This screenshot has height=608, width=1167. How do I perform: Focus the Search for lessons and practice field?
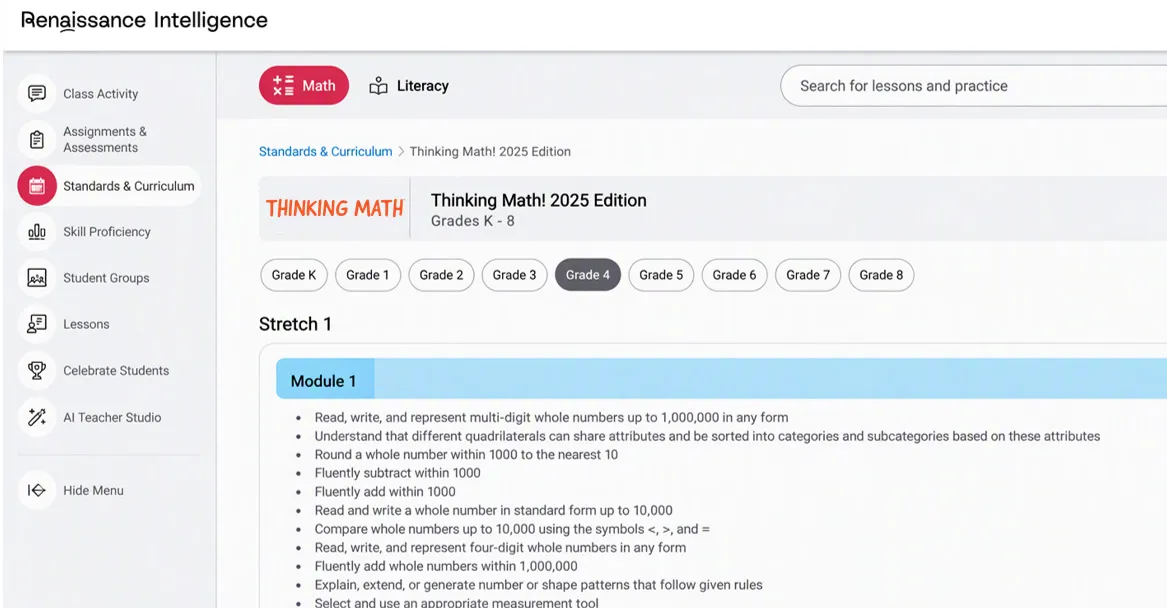point(973,86)
